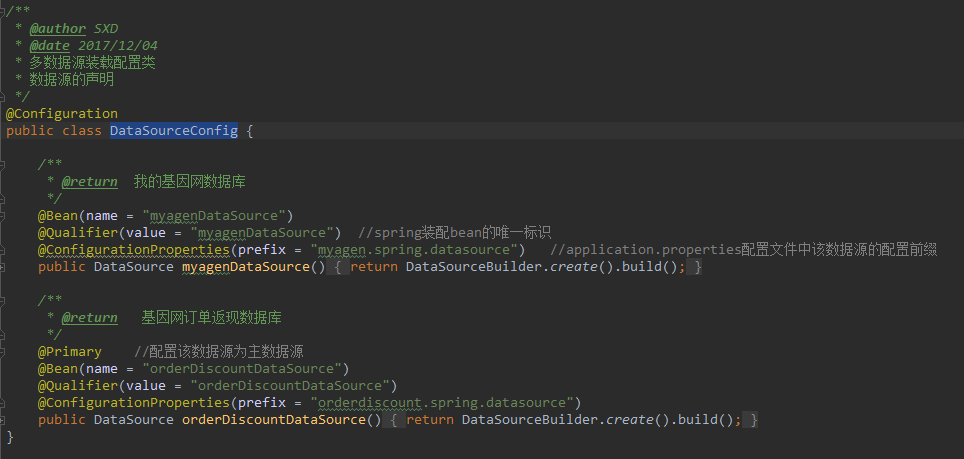Click the @Primary annotation

point(70,352)
